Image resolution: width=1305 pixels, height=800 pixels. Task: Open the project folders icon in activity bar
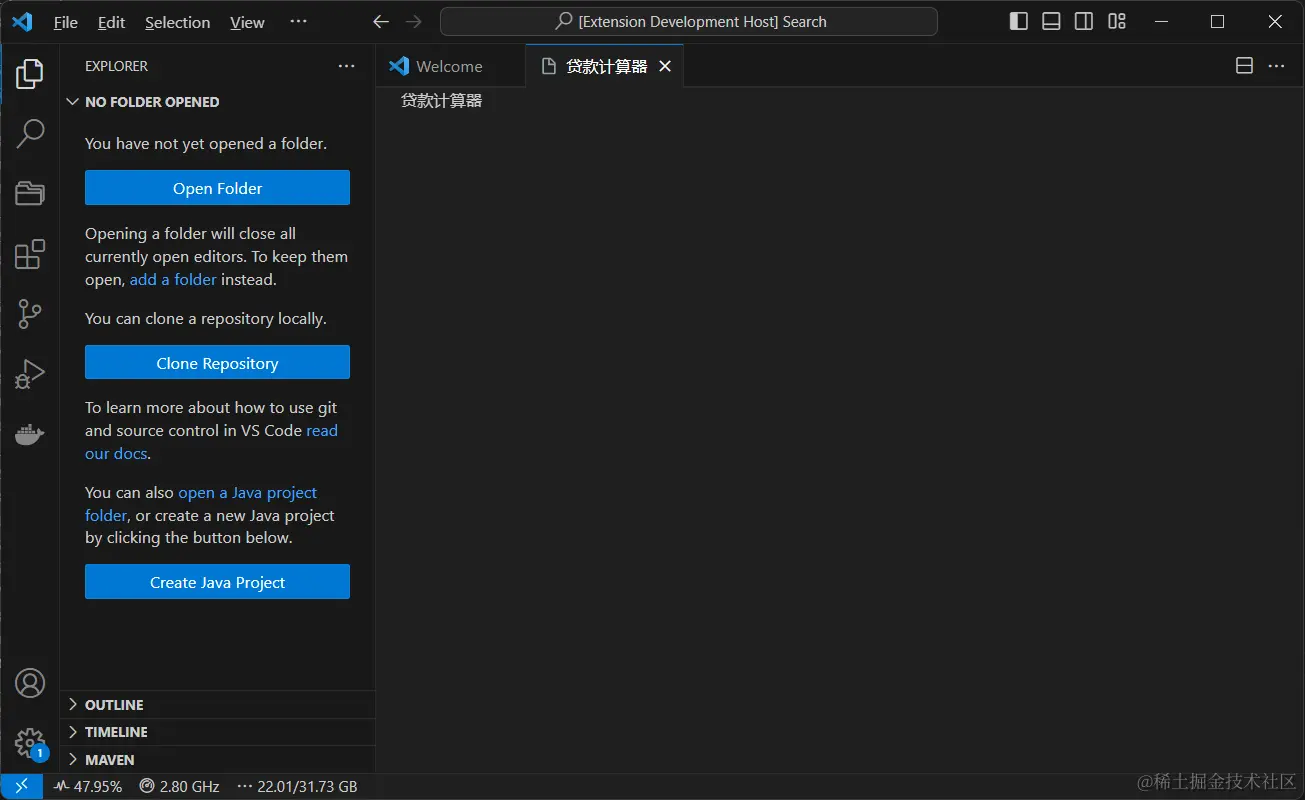[30, 193]
